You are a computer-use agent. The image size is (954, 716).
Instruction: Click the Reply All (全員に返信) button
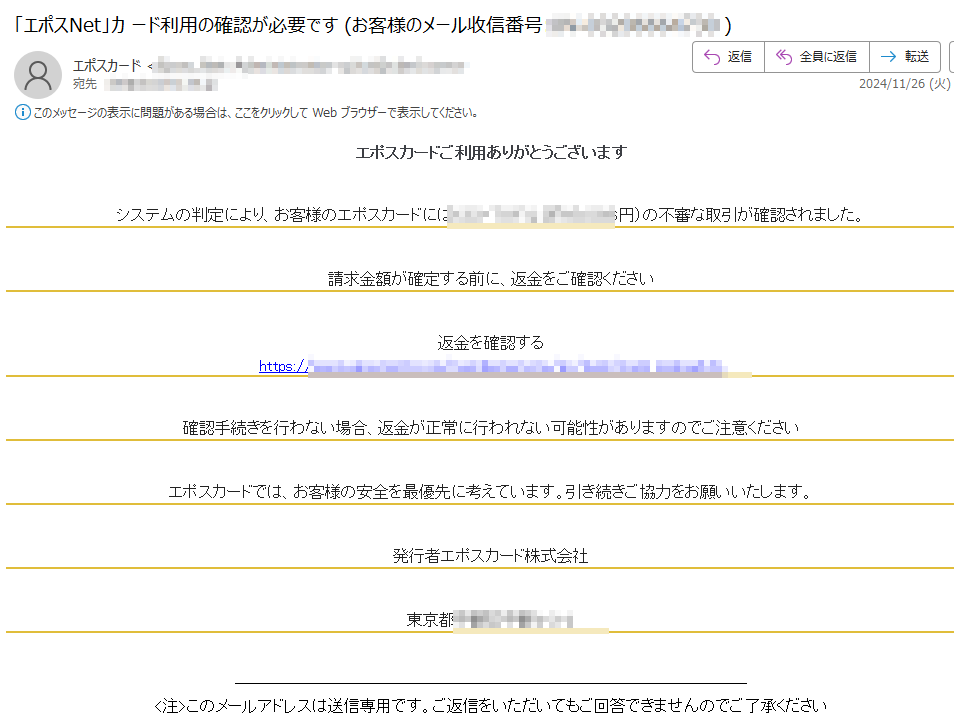click(816, 57)
